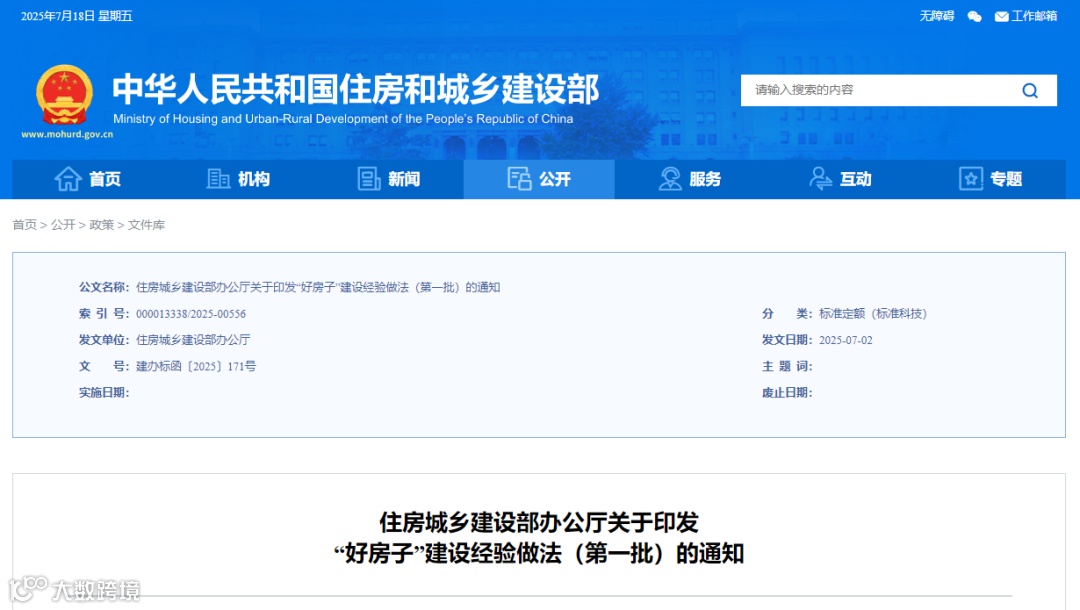Click the document icon beside 公开
This screenshot has width=1080, height=610.
click(519, 179)
